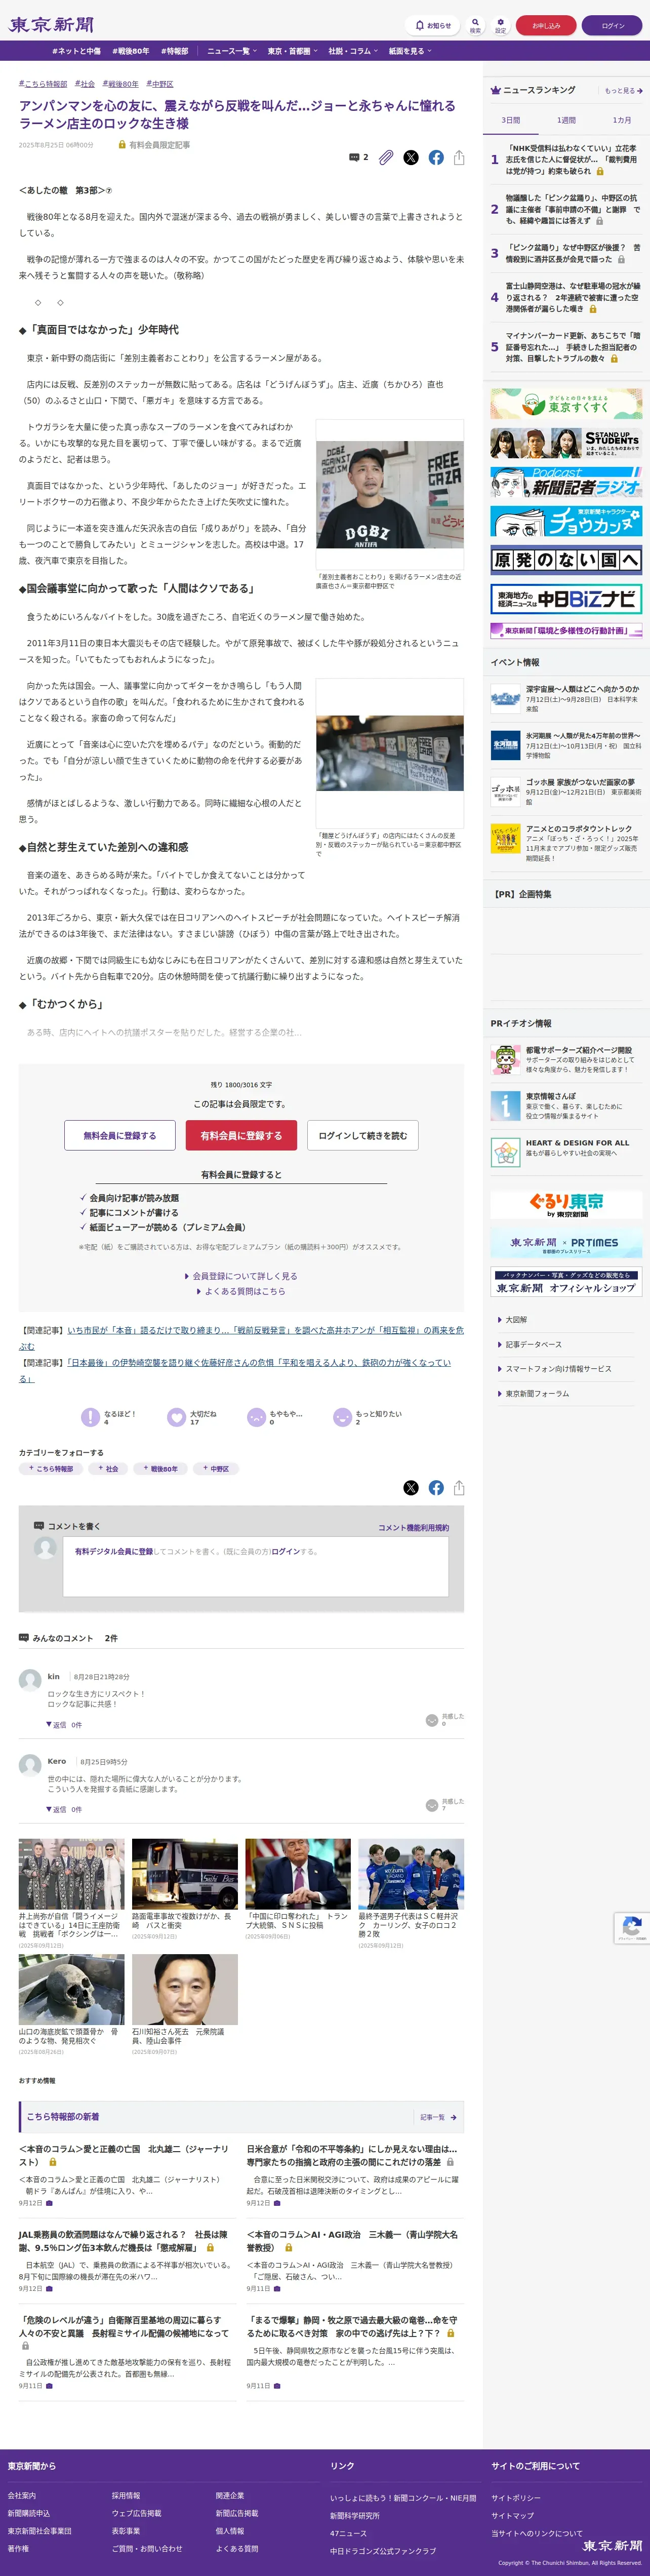Image resolution: width=650 pixels, height=2576 pixels.
Task: Follow the こちら特報部 category
Action: point(50,1468)
